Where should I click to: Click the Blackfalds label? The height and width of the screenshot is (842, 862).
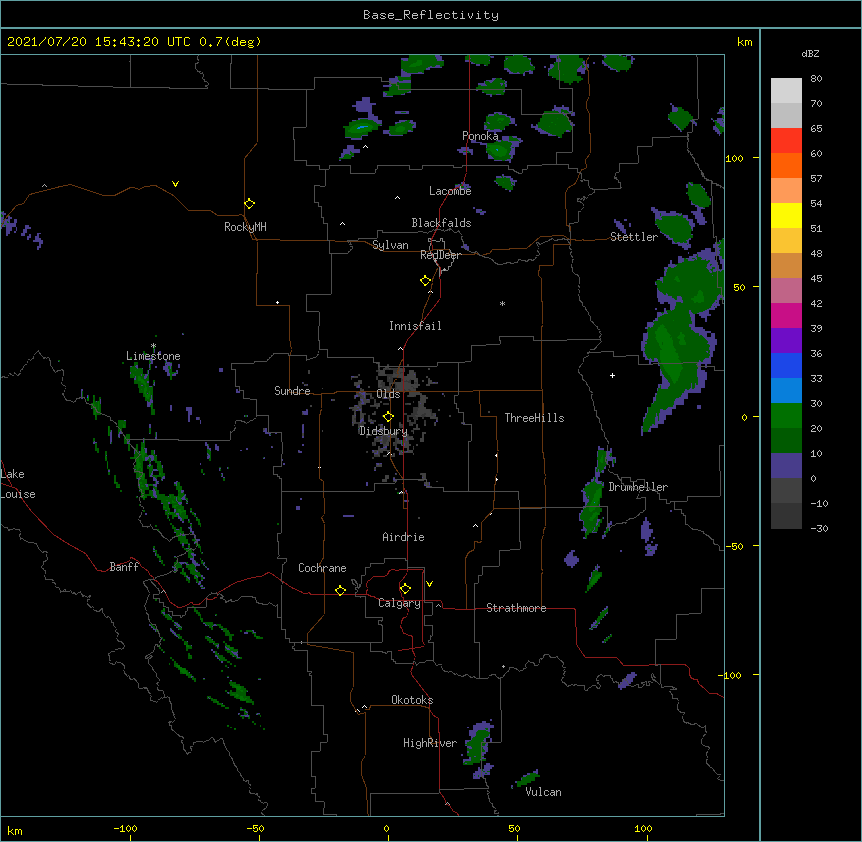pos(441,223)
